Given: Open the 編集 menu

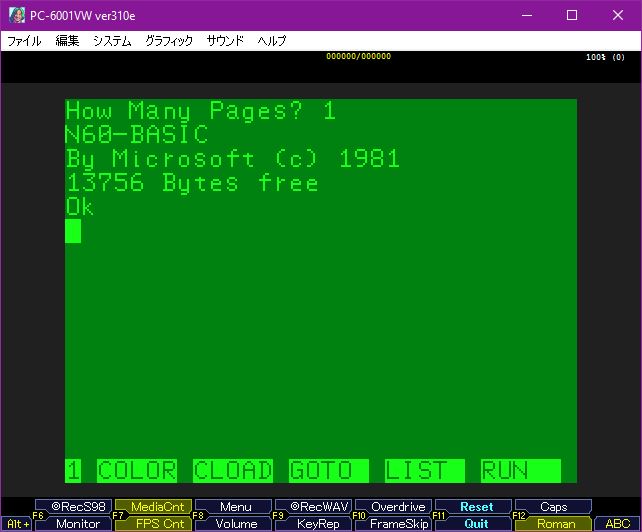Looking at the screenshot, I should [67, 41].
